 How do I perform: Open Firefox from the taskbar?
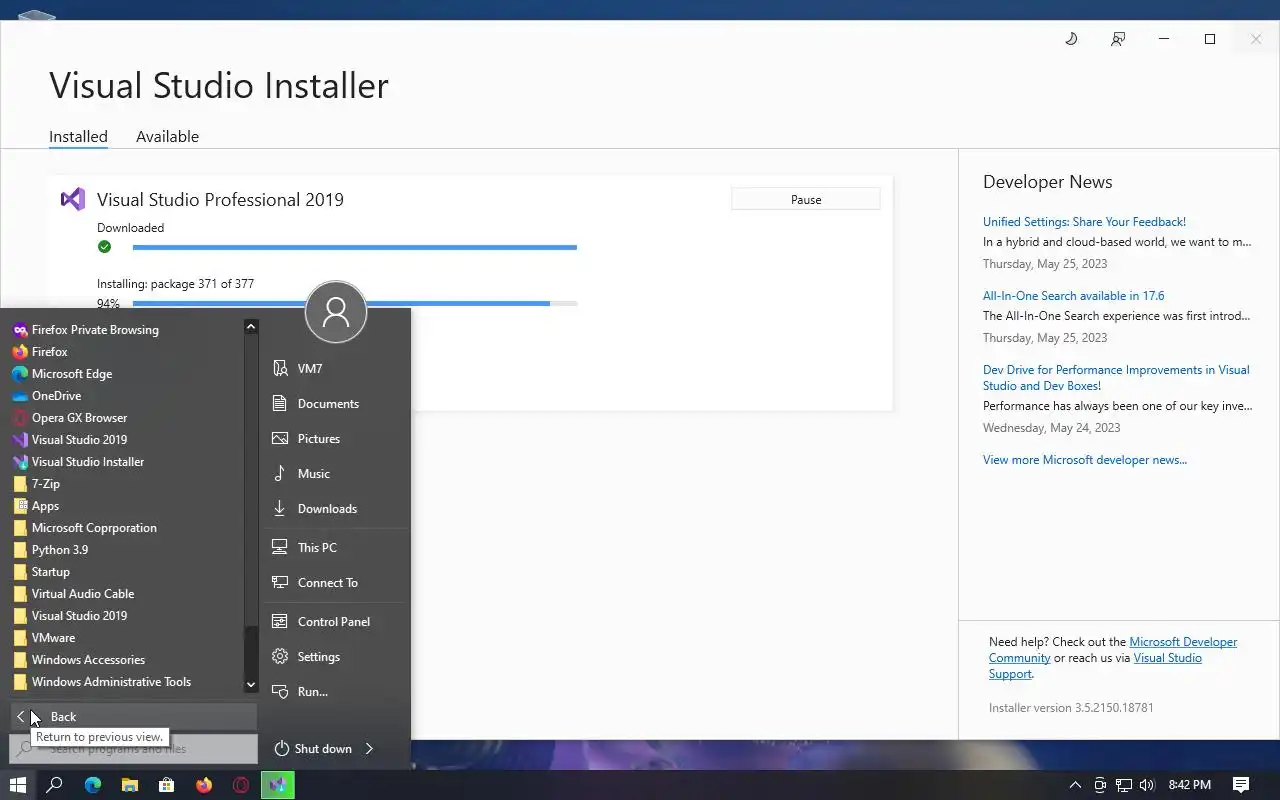pos(204,785)
